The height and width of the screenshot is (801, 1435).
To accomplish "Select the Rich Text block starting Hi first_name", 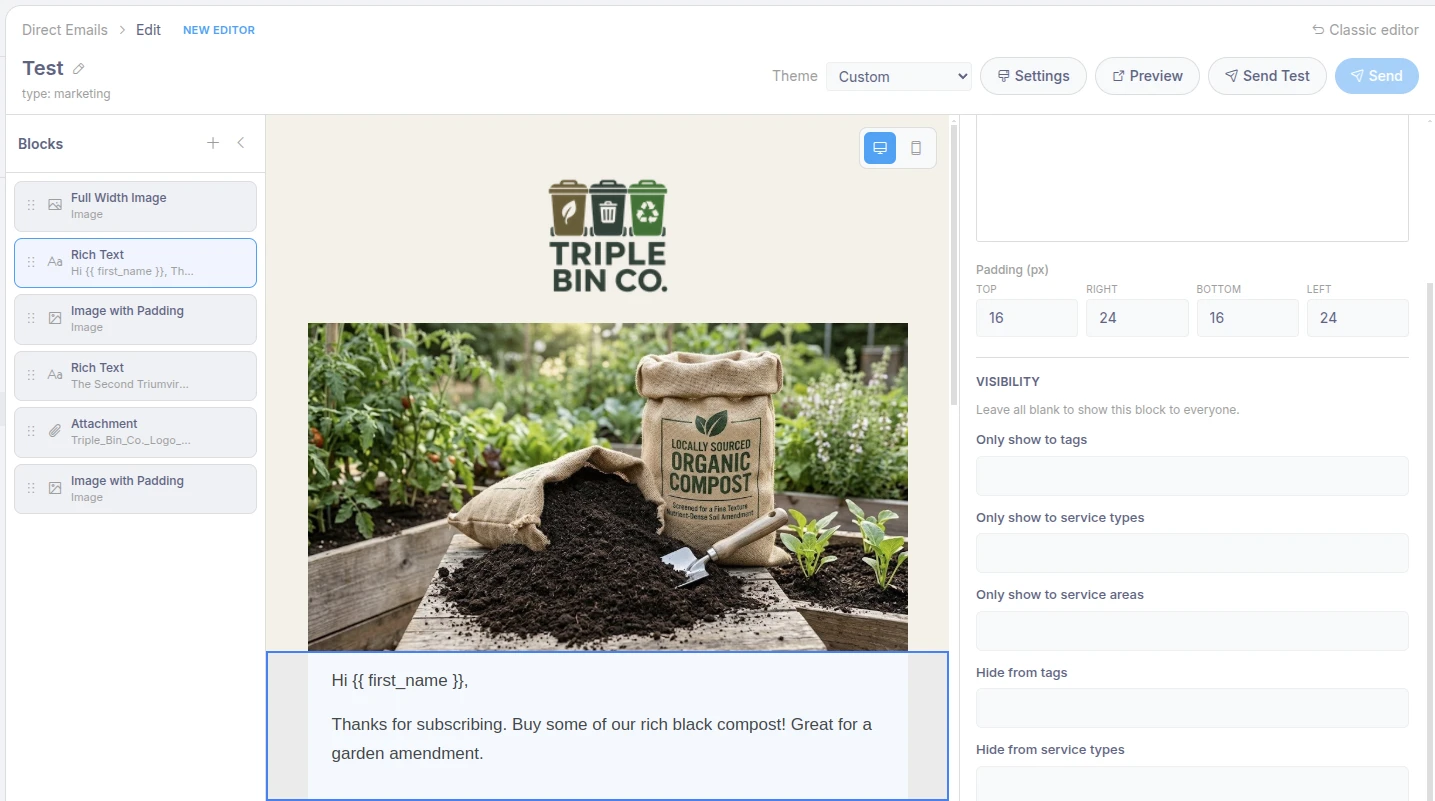I will point(135,263).
